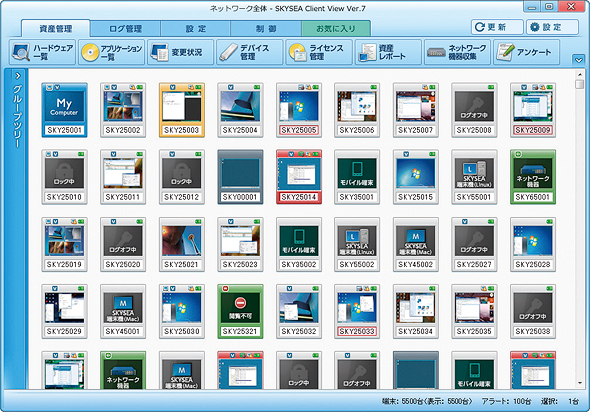Select terminal SKY25006
Image resolution: width=590 pixels, height=412 pixels.
(357, 110)
